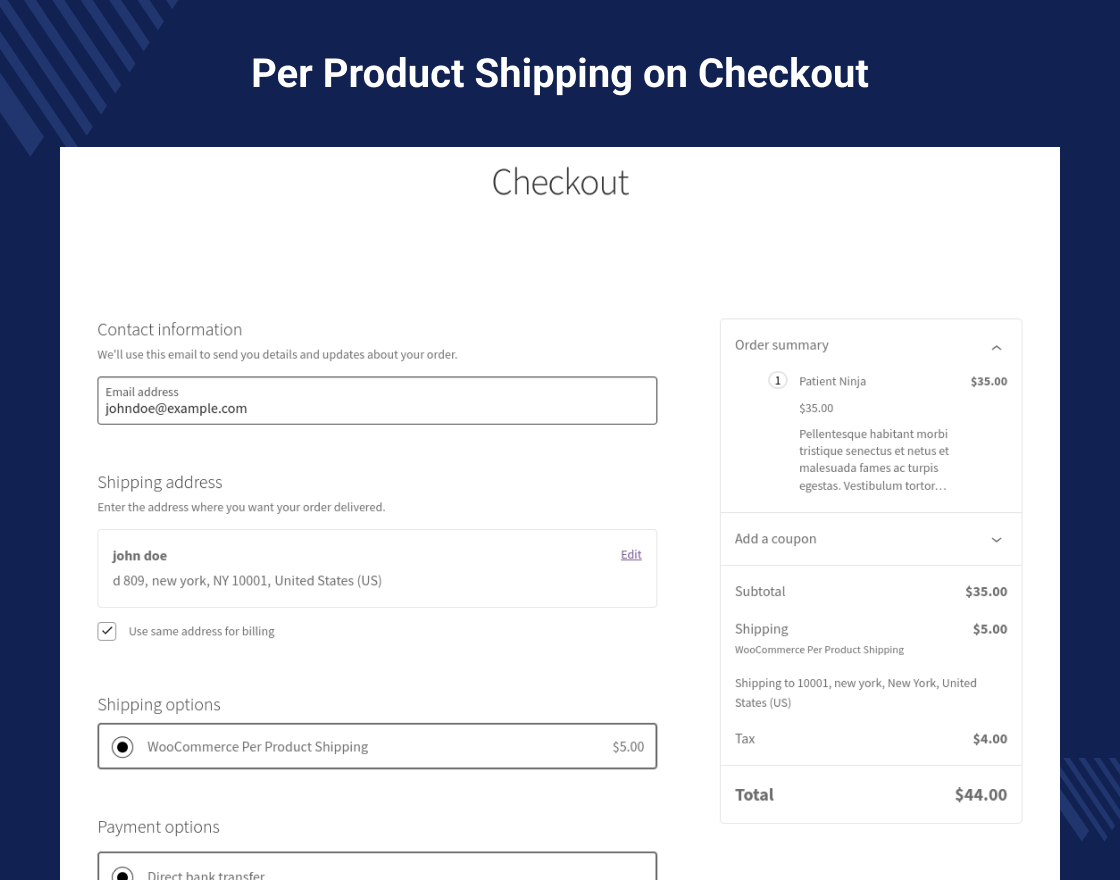Click the Subtotal $35.00 amount
Screen dimensions: 1120x880
click(x=985, y=592)
